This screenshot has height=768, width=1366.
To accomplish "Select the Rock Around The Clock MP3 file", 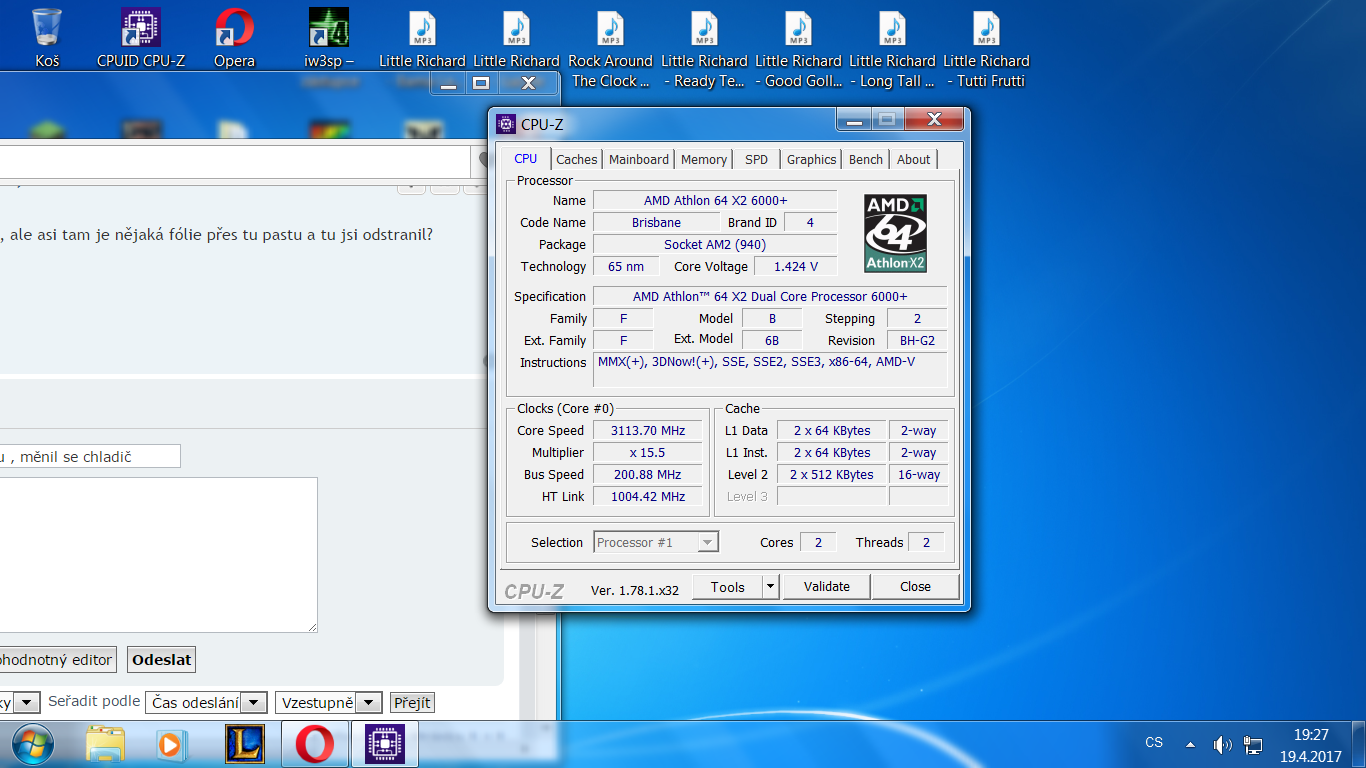I will coord(611,48).
